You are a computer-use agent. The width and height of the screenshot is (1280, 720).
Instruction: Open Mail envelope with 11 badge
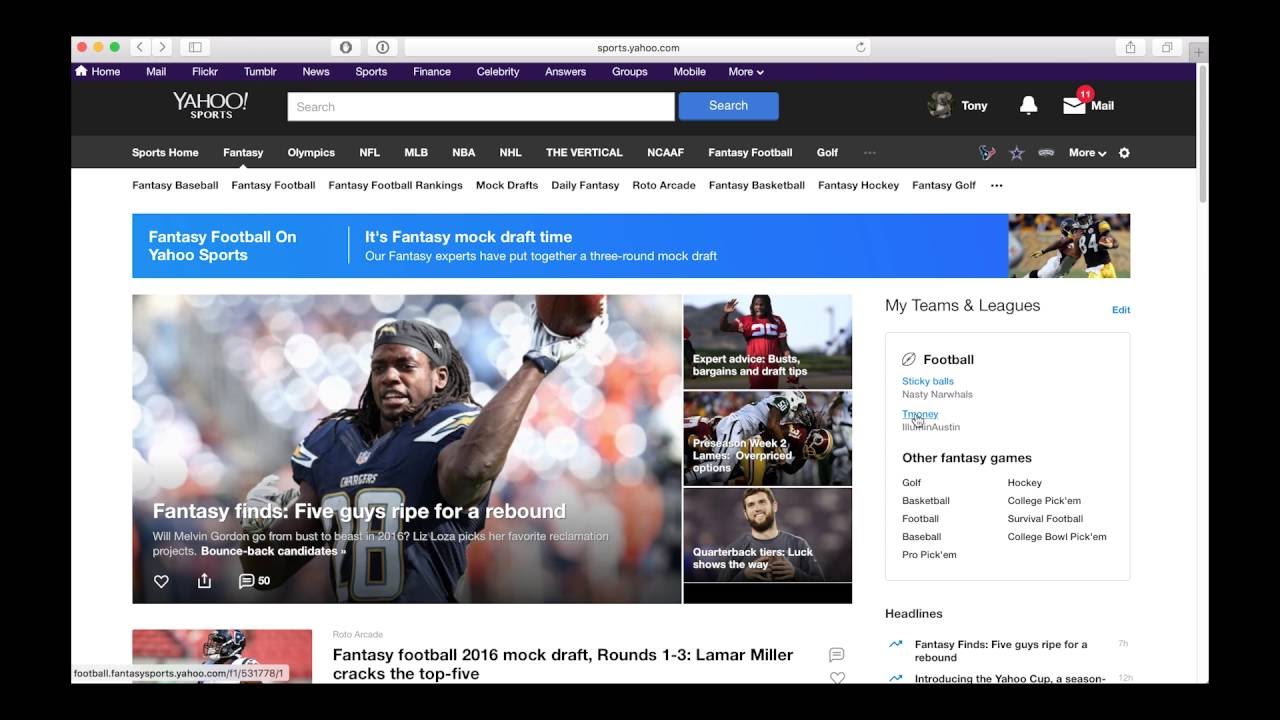coord(1074,104)
